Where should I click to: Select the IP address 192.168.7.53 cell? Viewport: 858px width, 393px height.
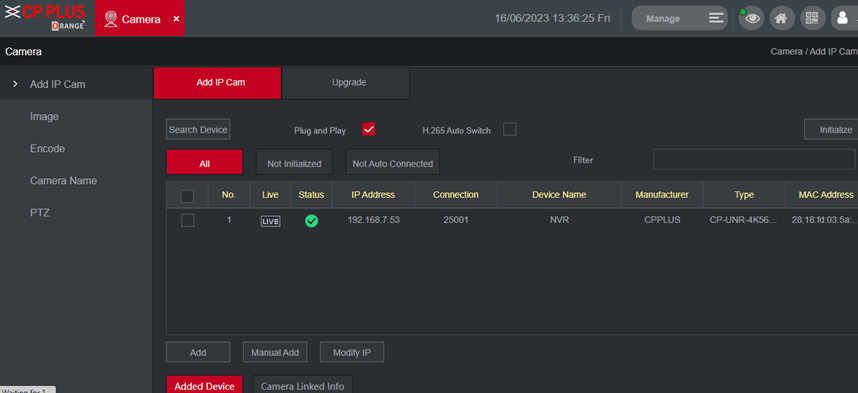click(x=373, y=220)
